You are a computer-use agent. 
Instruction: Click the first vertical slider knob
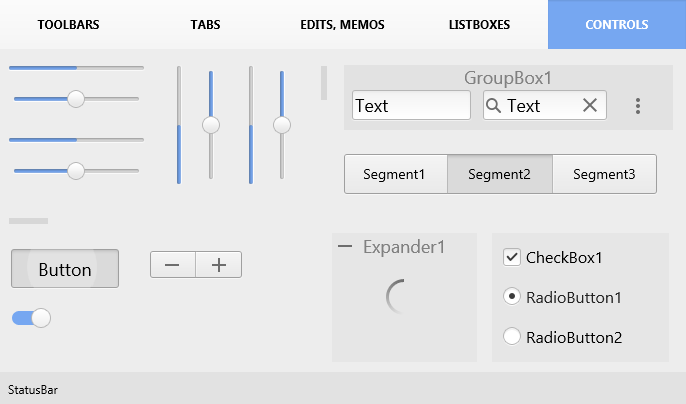(x=211, y=125)
